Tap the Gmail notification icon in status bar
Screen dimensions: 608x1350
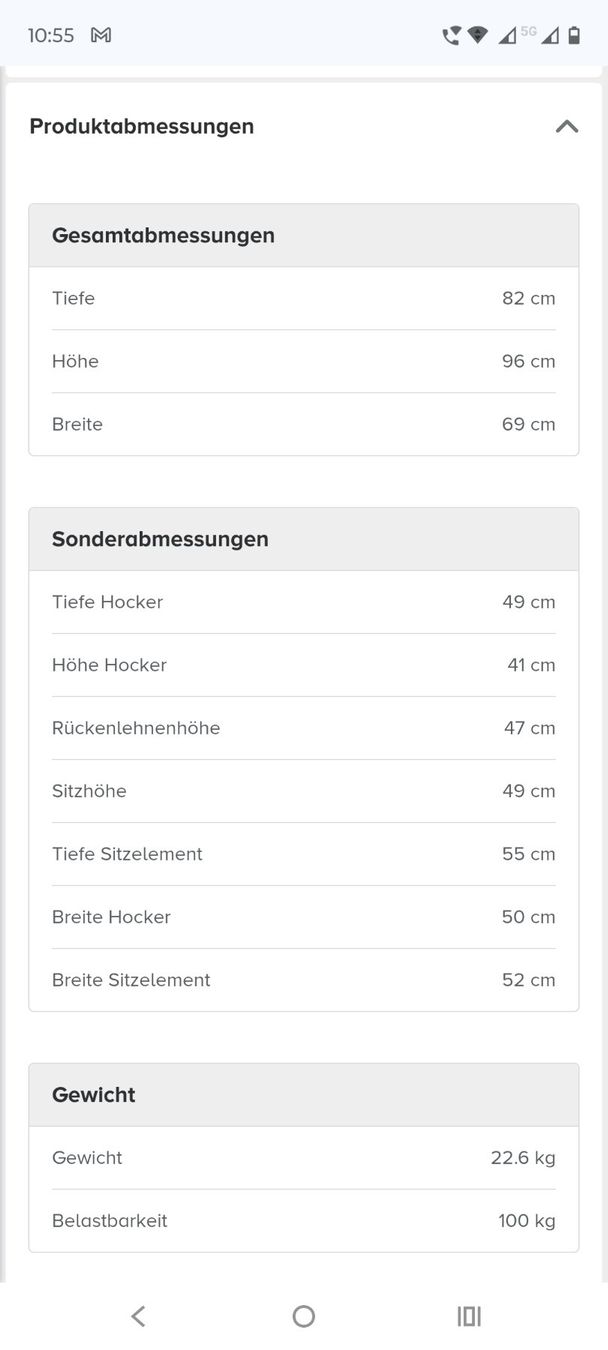[x=101, y=35]
